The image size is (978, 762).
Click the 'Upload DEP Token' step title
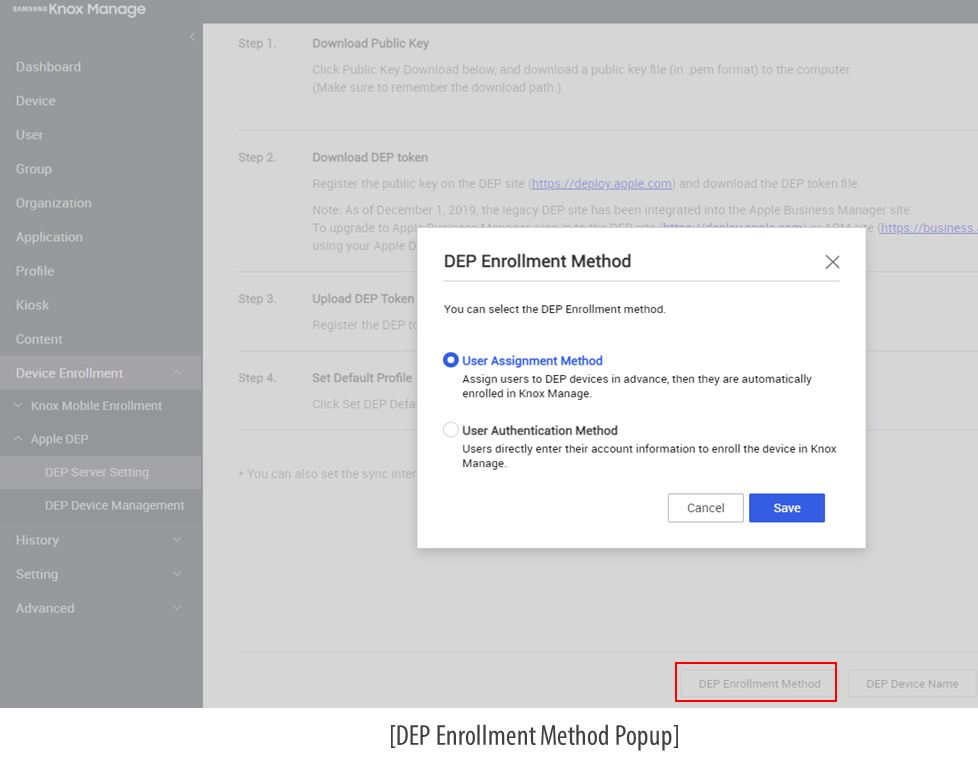click(363, 299)
